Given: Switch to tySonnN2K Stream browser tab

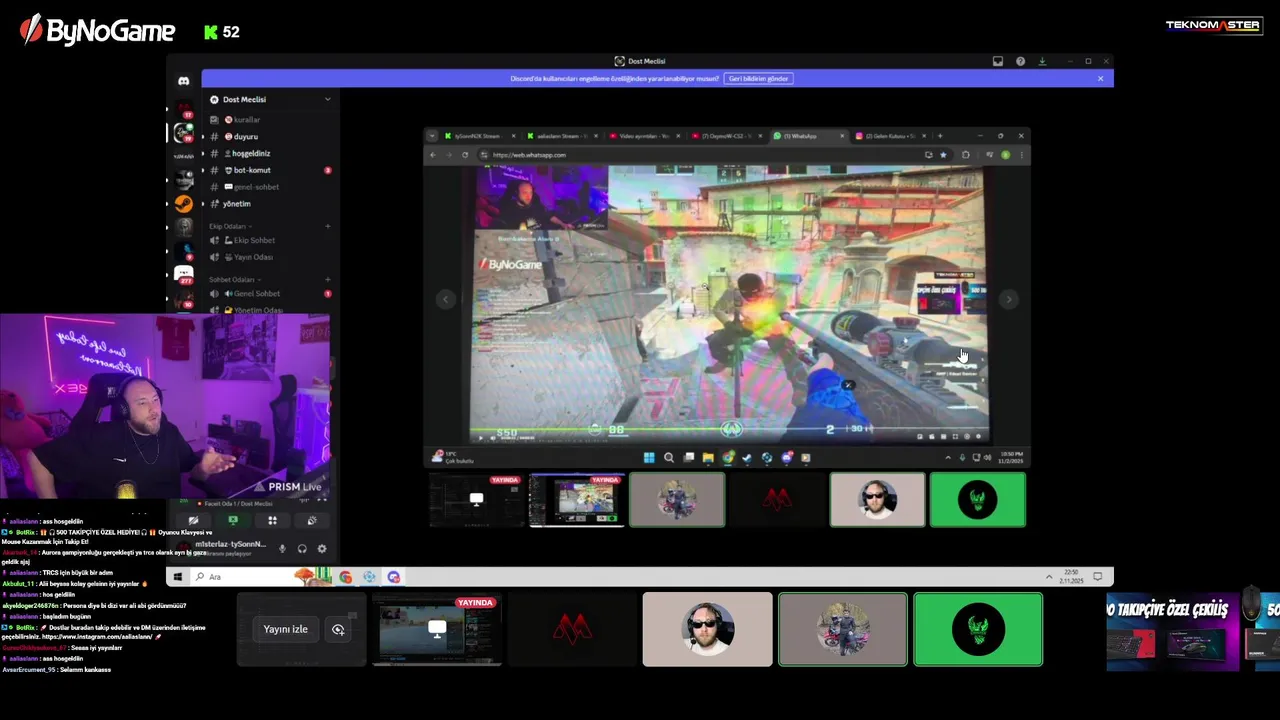Looking at the screenshot, I should 478,136.
